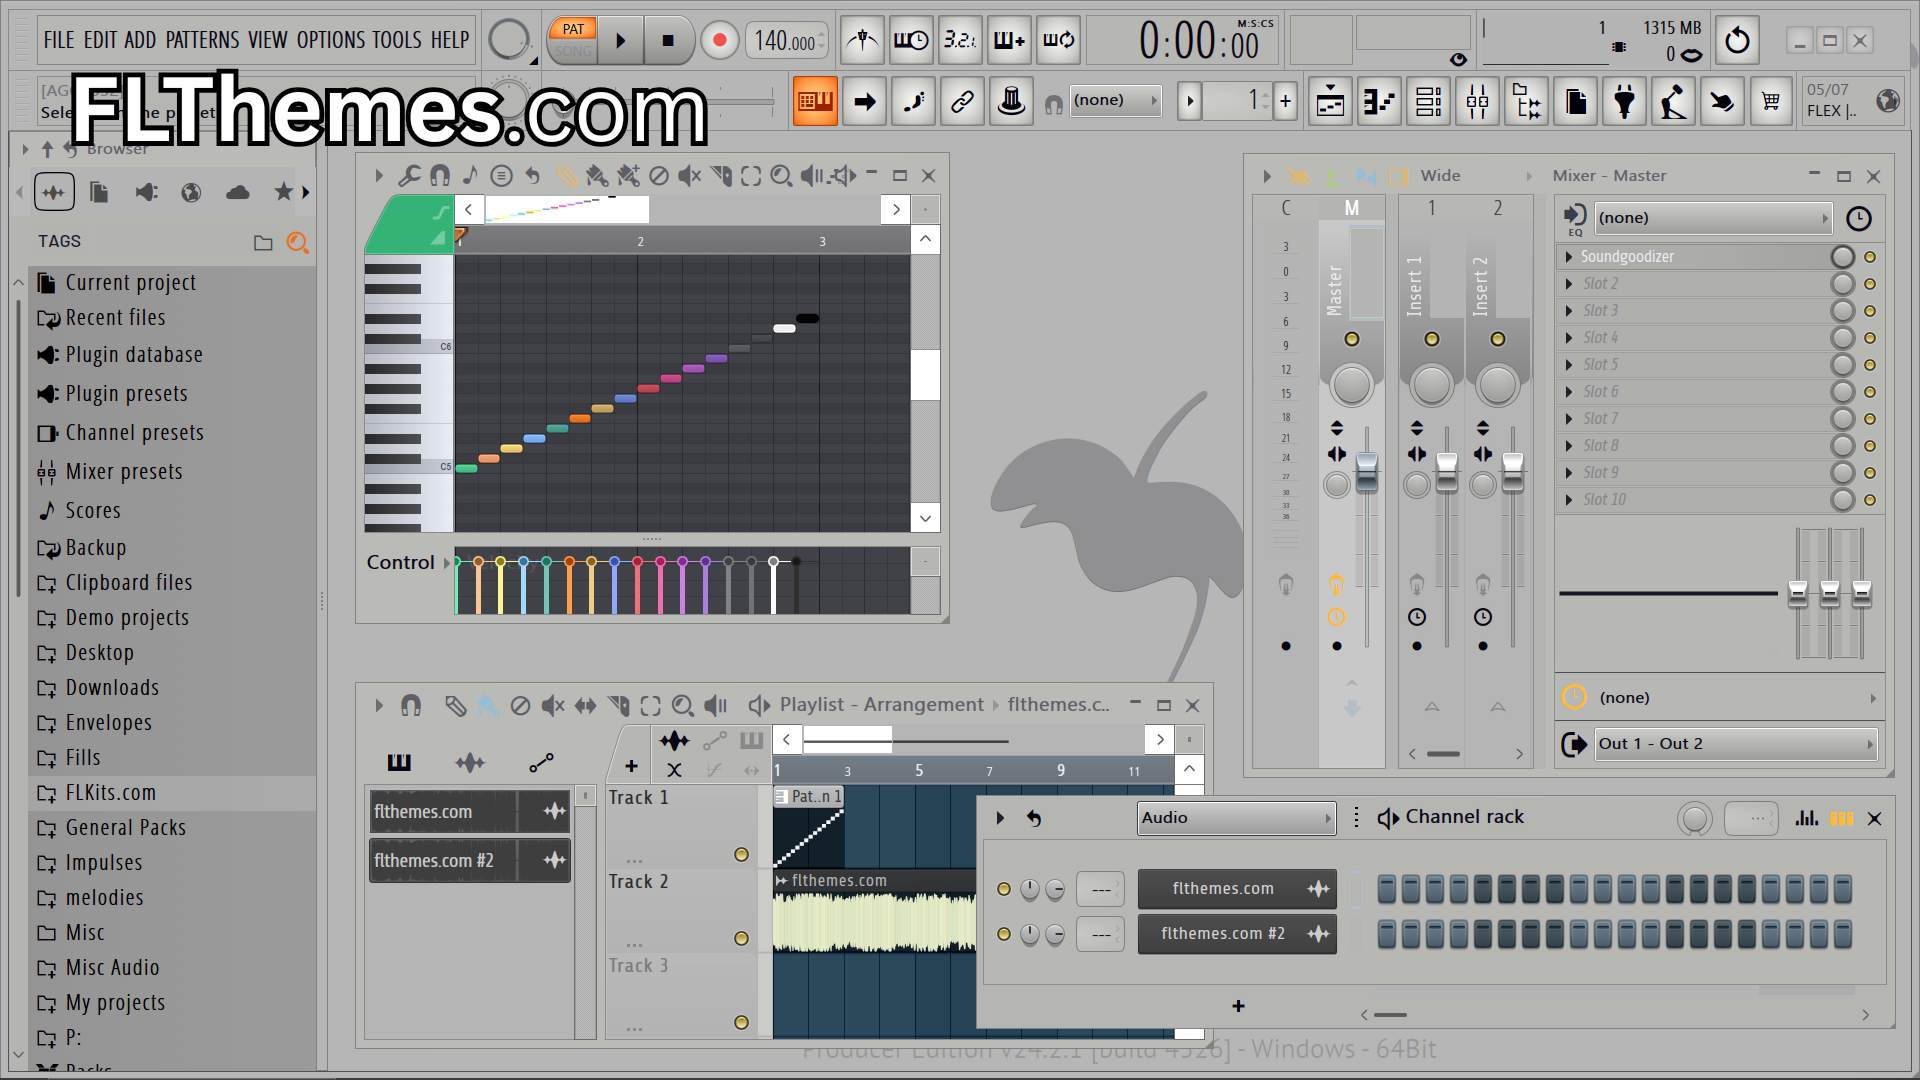Click the multilink to controllers icon
The height and width of the screenshot is (1080, 1920).
[x=962, y=101]
